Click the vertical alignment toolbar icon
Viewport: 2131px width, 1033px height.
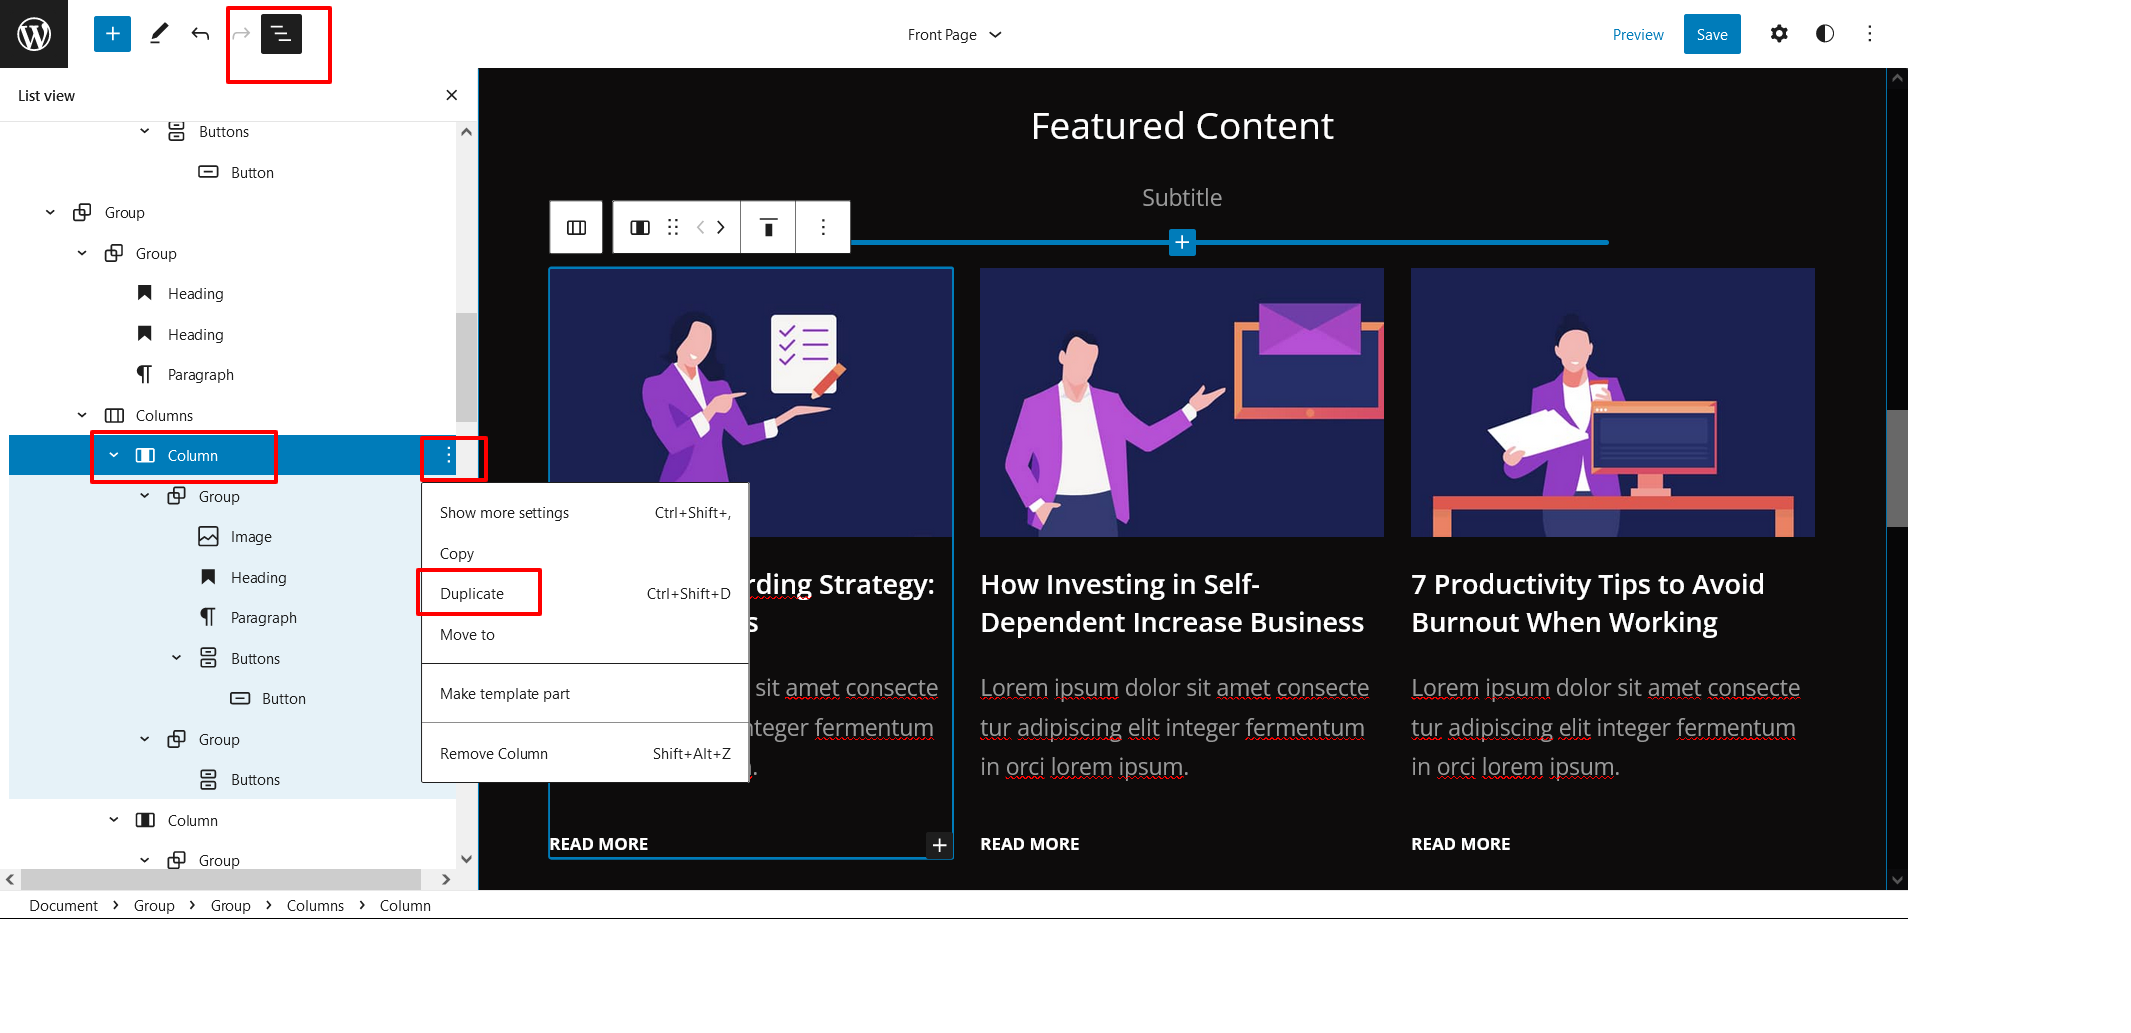768,227
